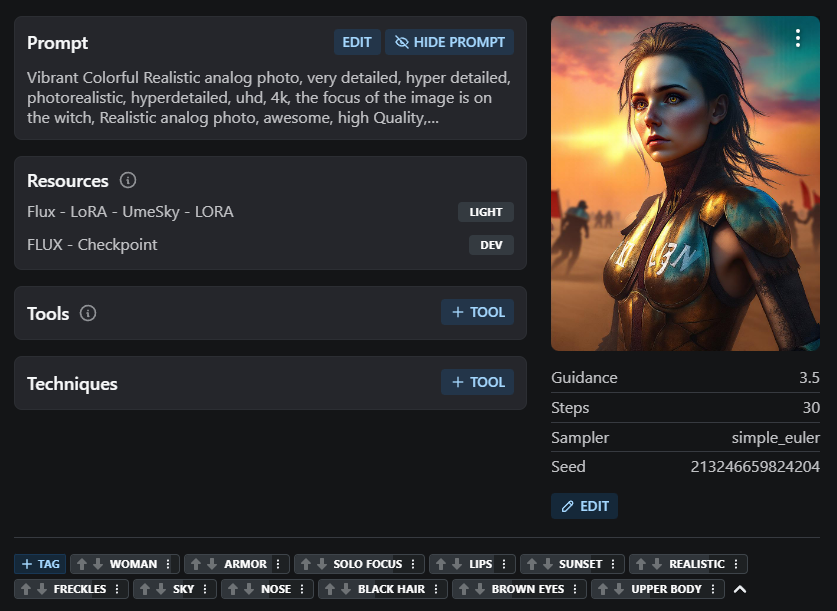Open LIPS tag options menu
Screen dimensions: 837x611
504,564
